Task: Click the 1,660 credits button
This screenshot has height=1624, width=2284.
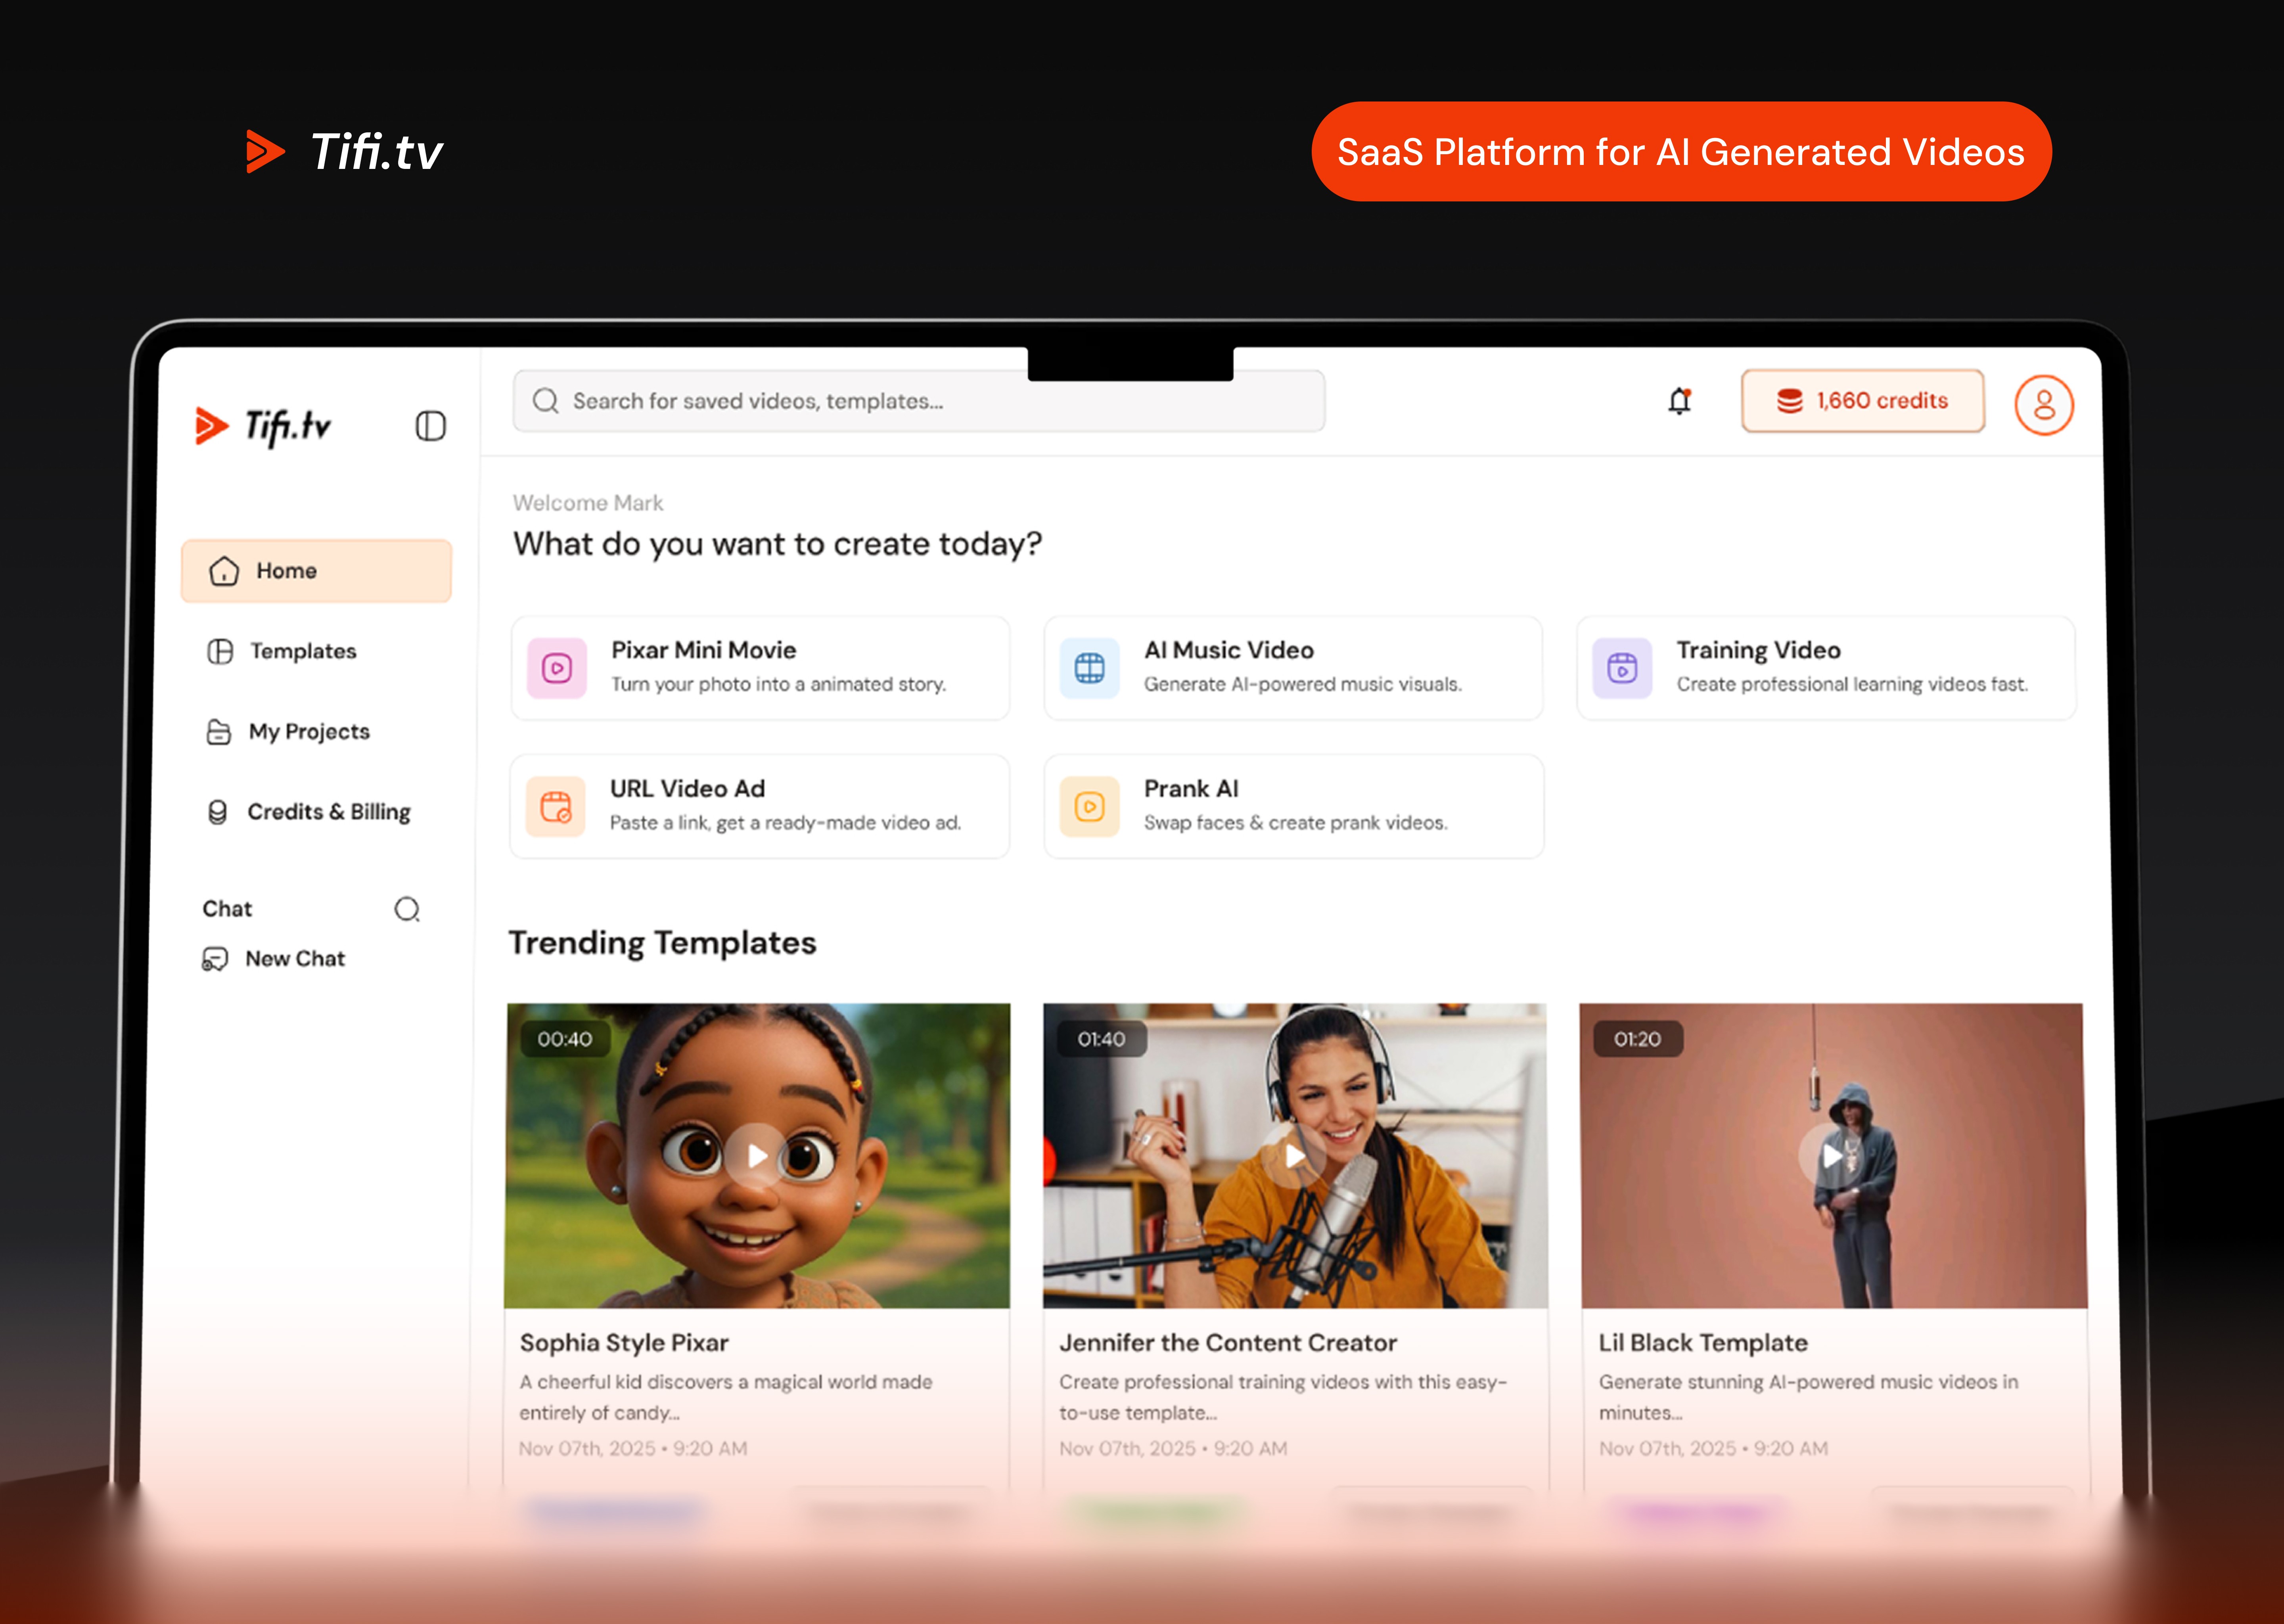Action: pyautogui.click(x=1862, y=401)
